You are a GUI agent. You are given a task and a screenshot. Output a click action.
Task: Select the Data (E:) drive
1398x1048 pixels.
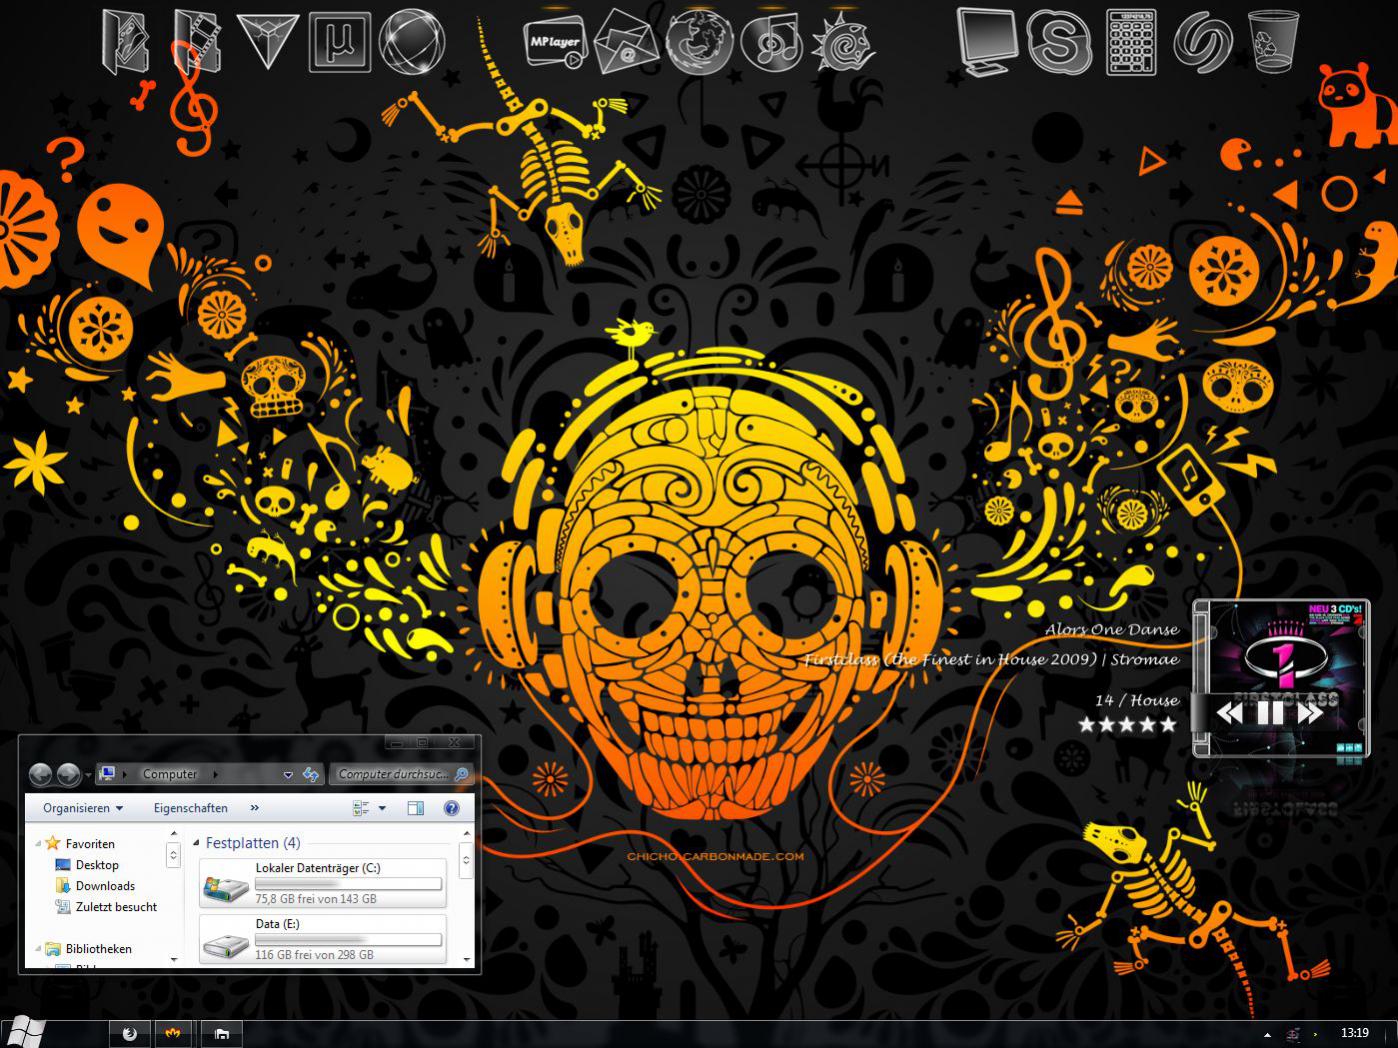[322, 939]
